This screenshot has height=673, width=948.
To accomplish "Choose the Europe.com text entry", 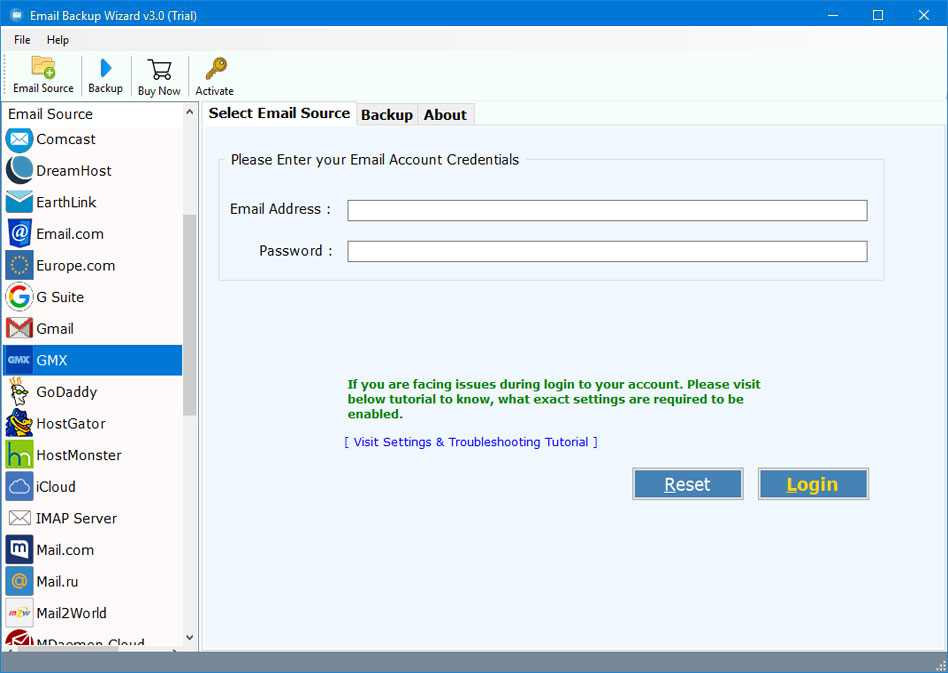I will point(76,265).
